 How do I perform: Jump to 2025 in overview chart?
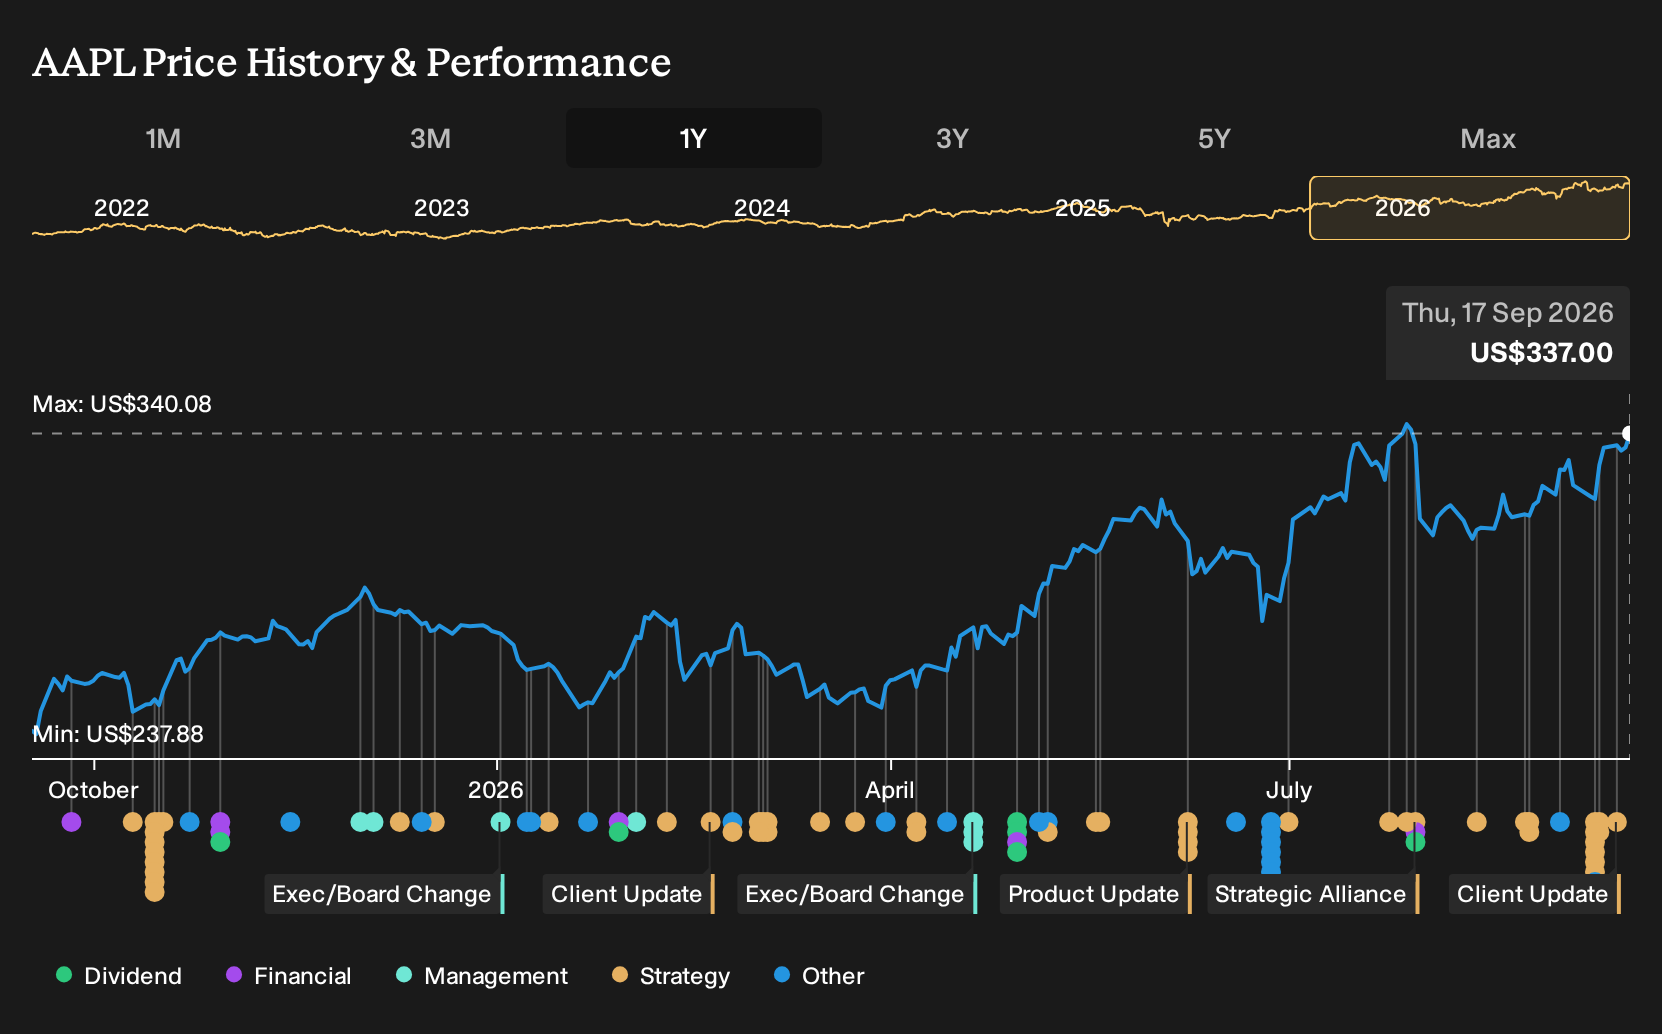[x=1082, y=208]
